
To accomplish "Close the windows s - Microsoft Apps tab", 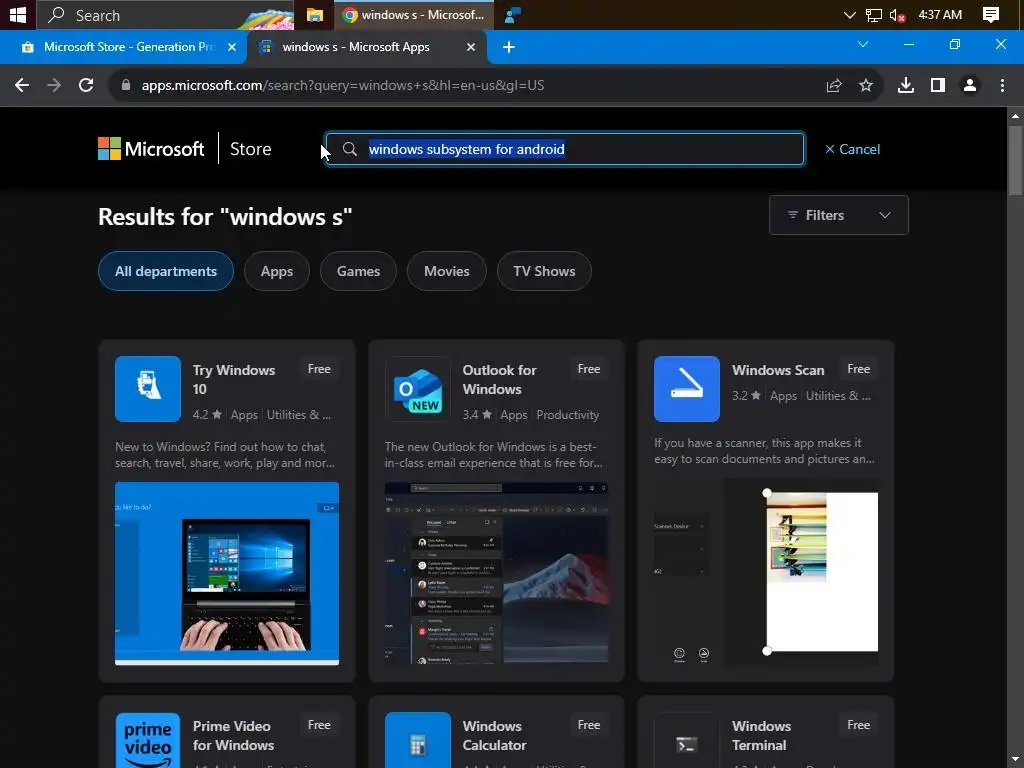I will 471,47.
